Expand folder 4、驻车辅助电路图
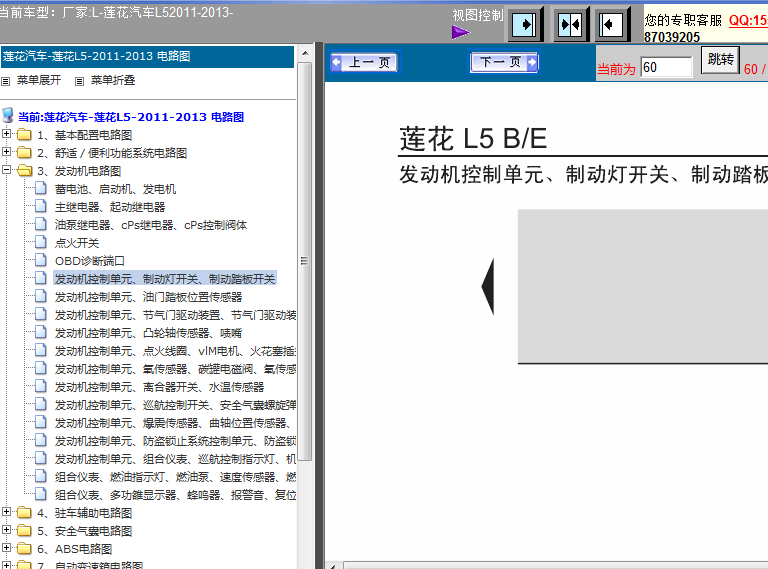Screen dimensions: 768x569 (x=6, y=511)
